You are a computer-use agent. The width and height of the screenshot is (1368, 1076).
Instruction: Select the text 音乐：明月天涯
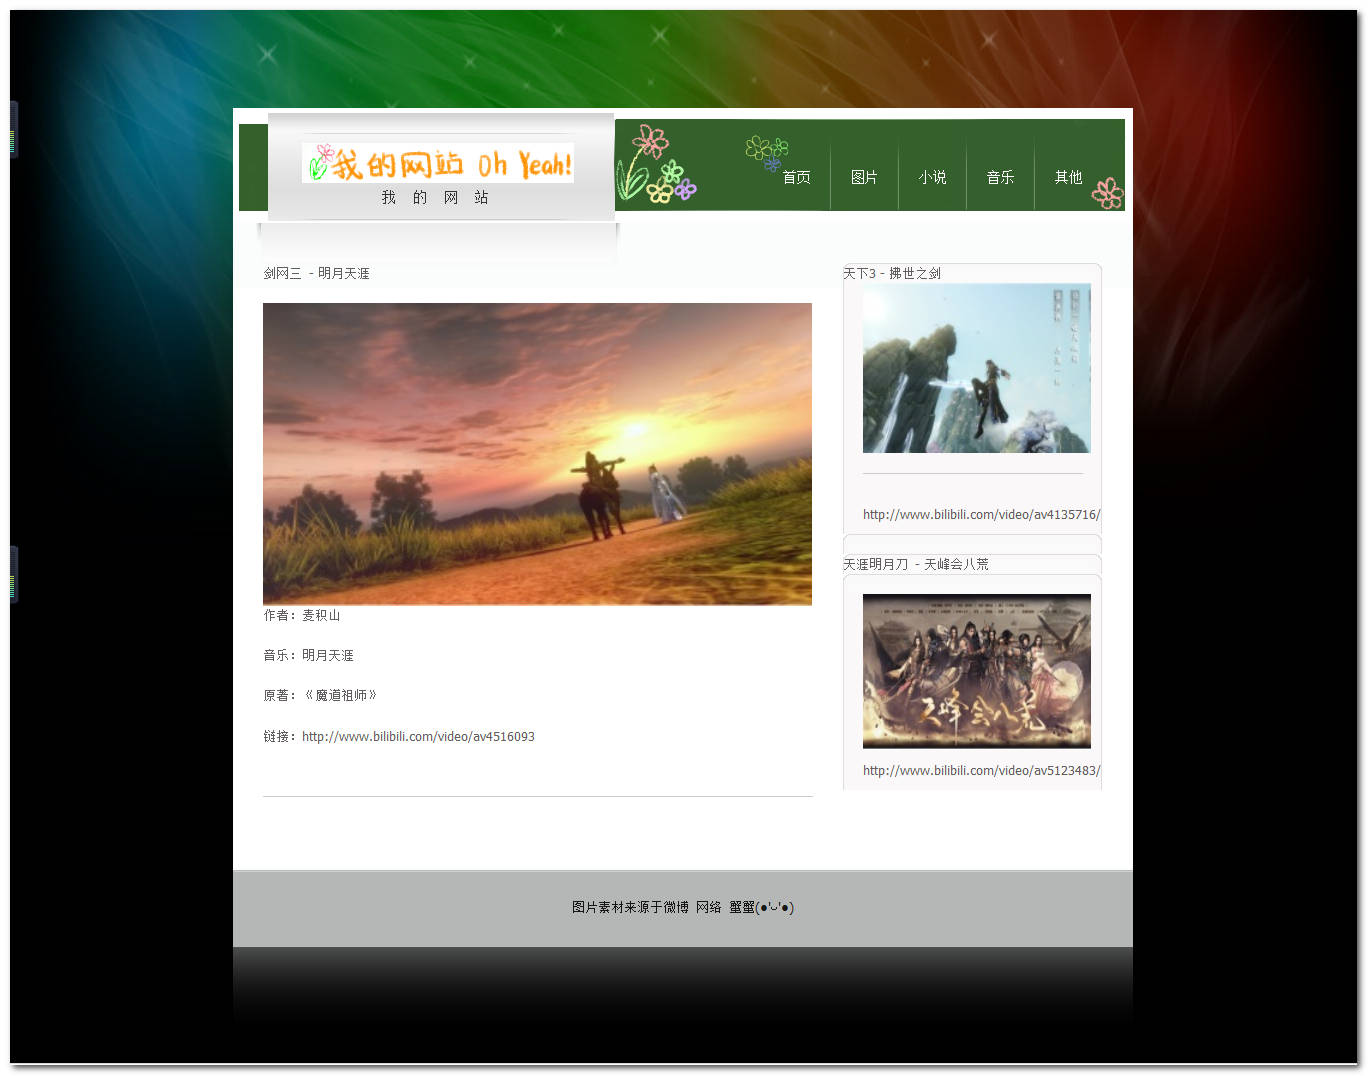tap(308, 655)
